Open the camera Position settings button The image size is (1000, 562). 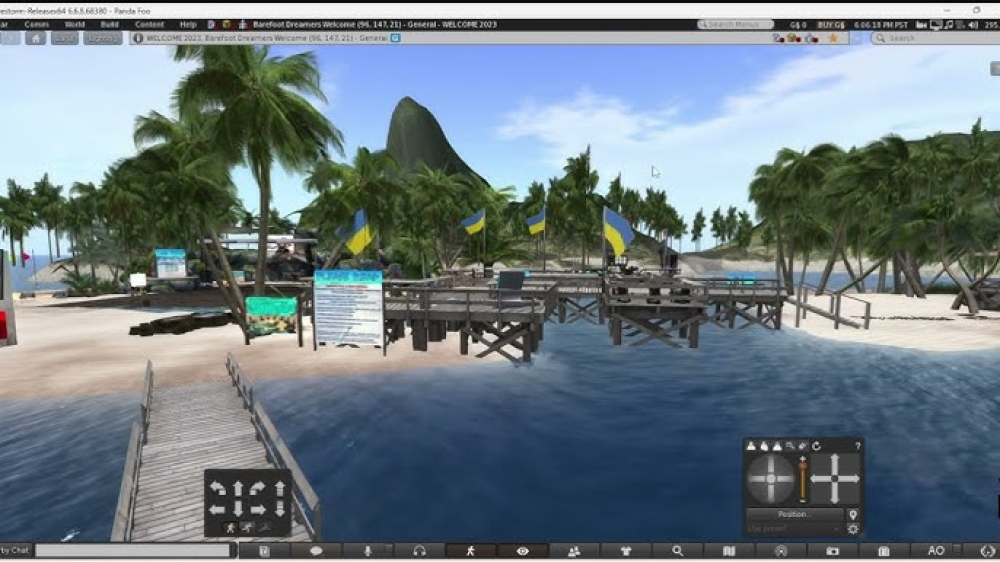[x=793, y=514]
